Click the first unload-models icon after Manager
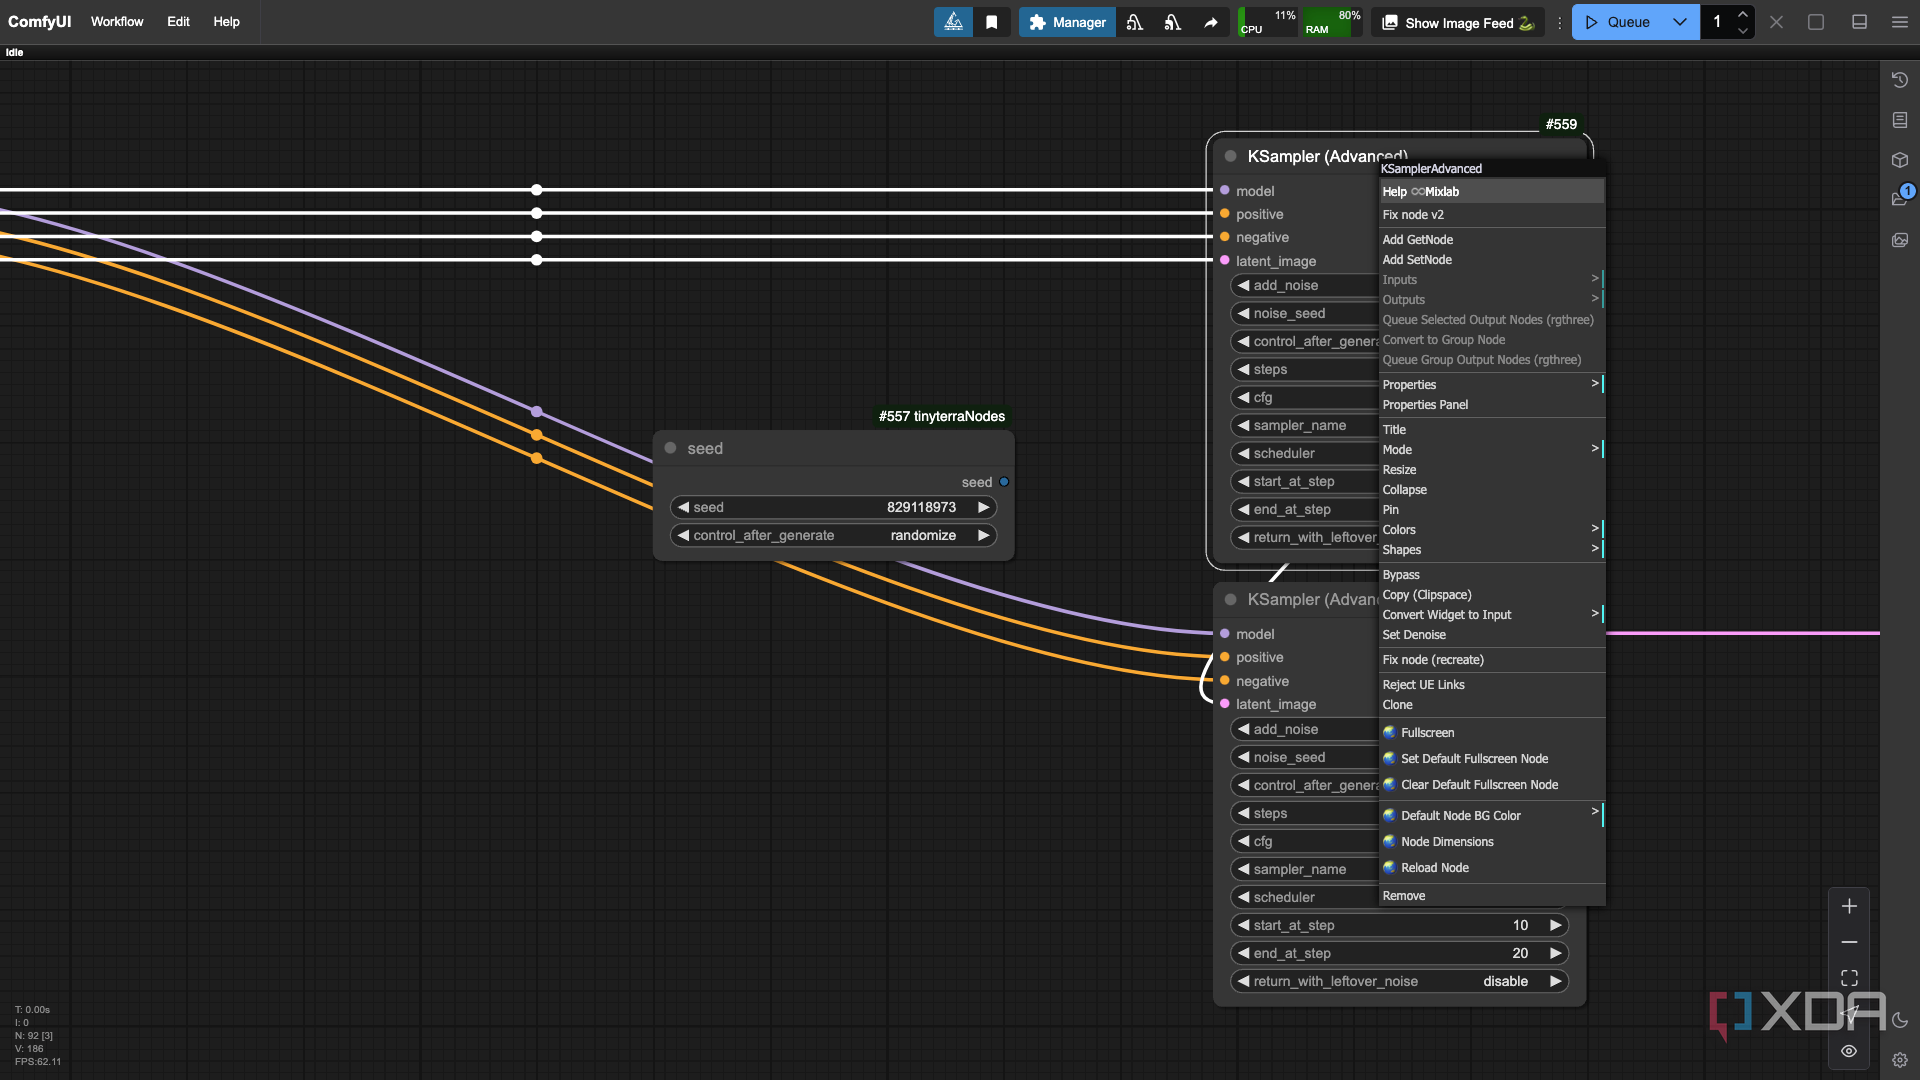Viewport: 1920px width, 1080px height. [1134, 22]
